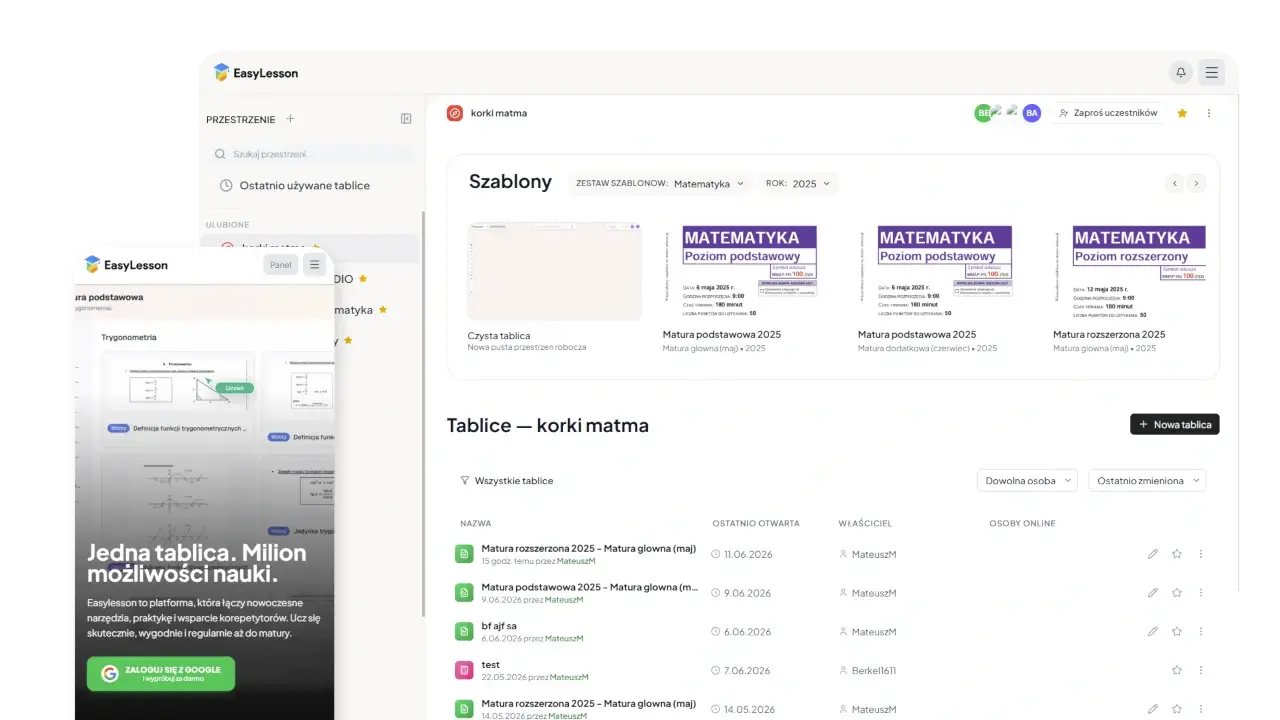Toggle yellow star favorite for korki matma
Screen dimensions: 1280x720
click(1182, 113)
